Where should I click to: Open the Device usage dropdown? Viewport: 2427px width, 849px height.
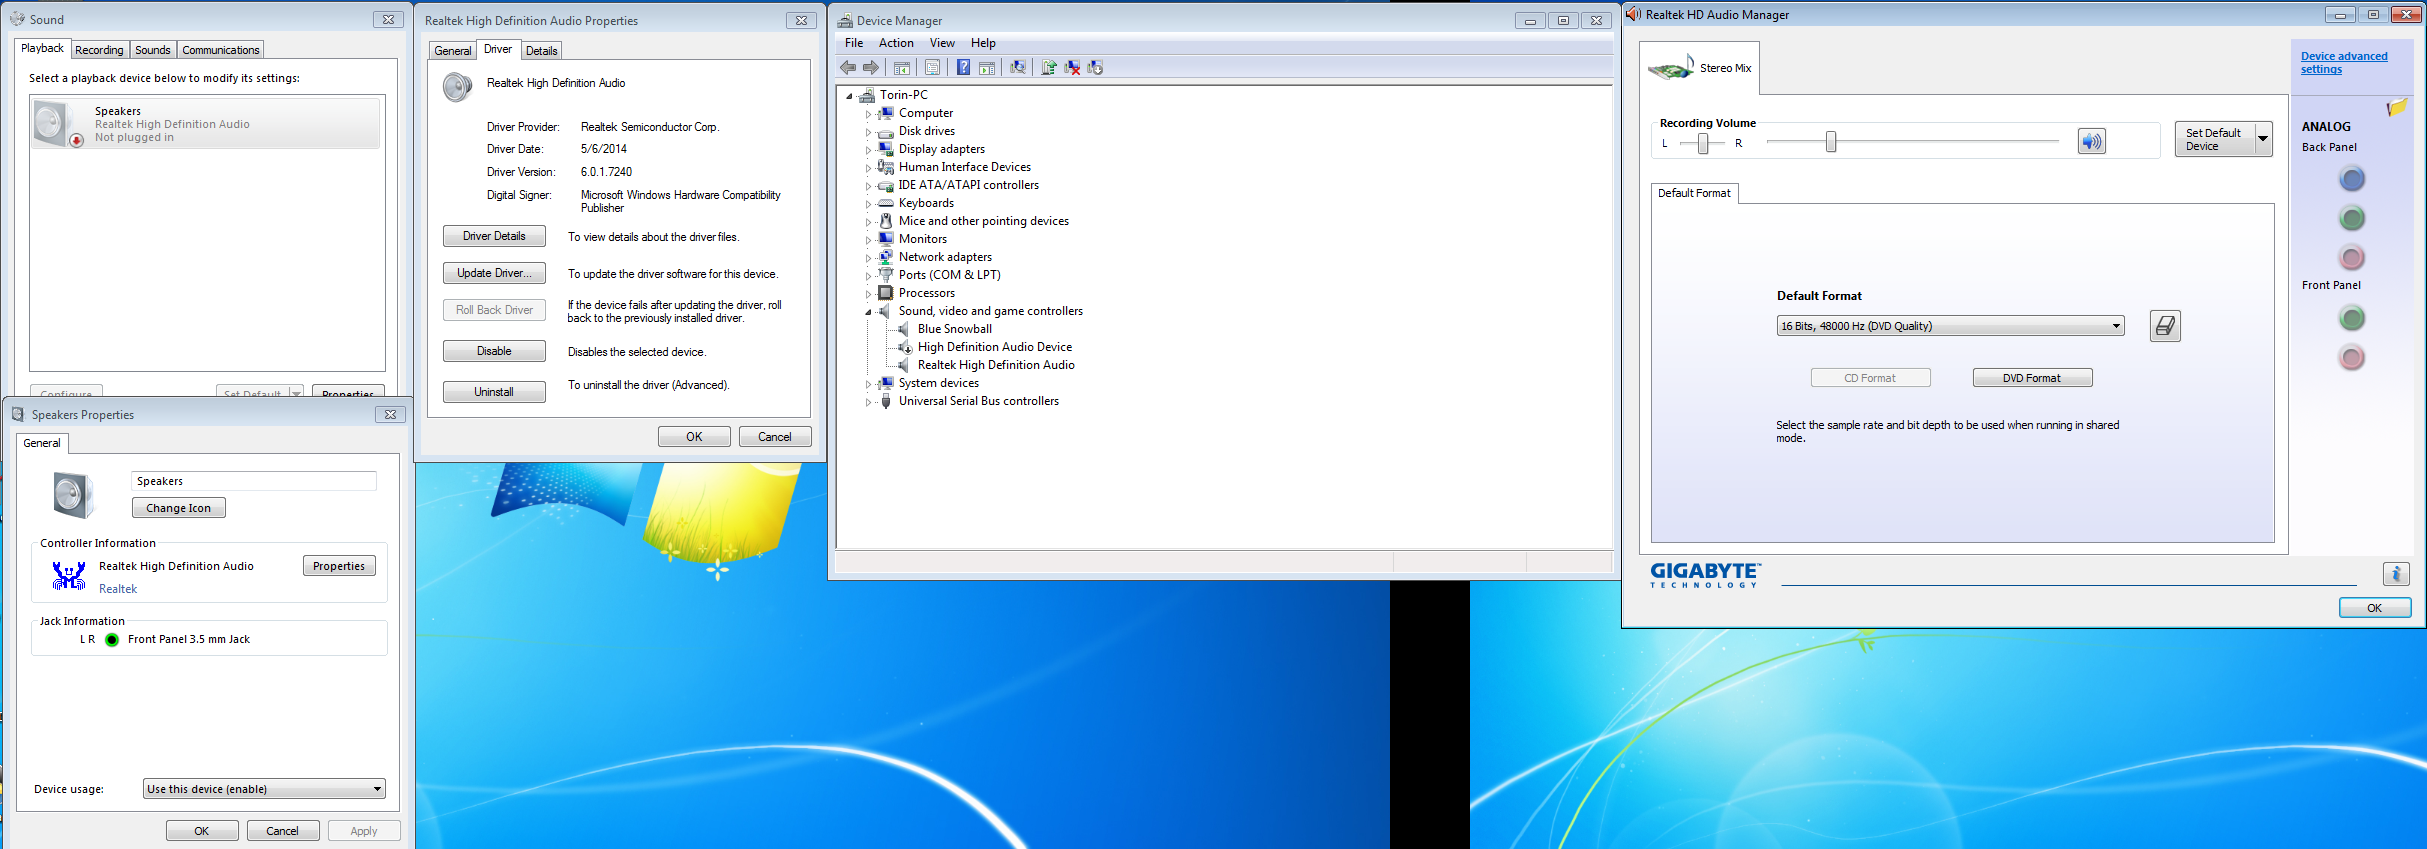point(264,789)
